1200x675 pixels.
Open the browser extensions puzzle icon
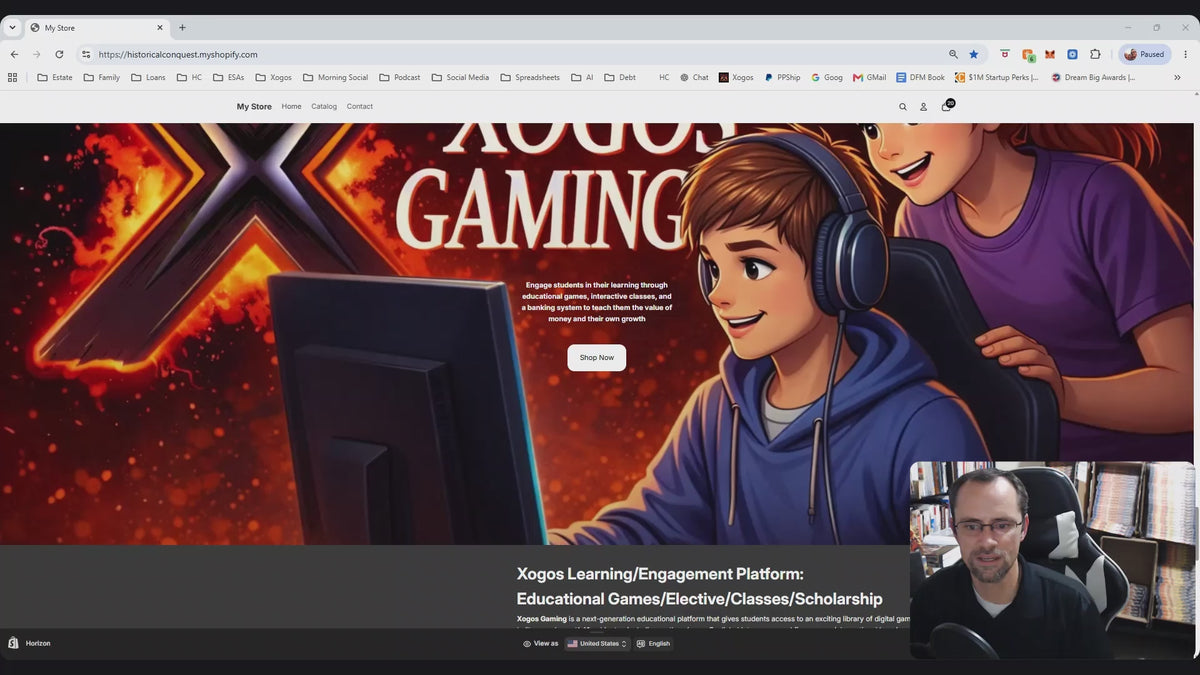(x=1095, y=54)
